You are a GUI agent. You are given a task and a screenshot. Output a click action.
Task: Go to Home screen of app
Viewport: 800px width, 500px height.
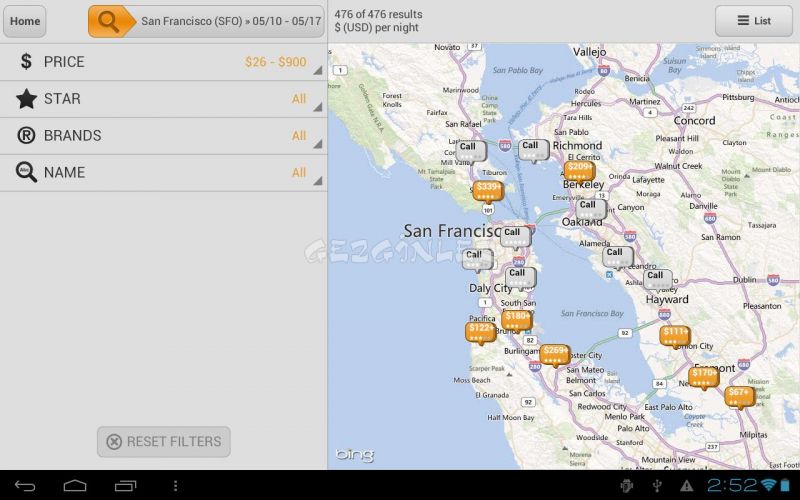(24, 21)
